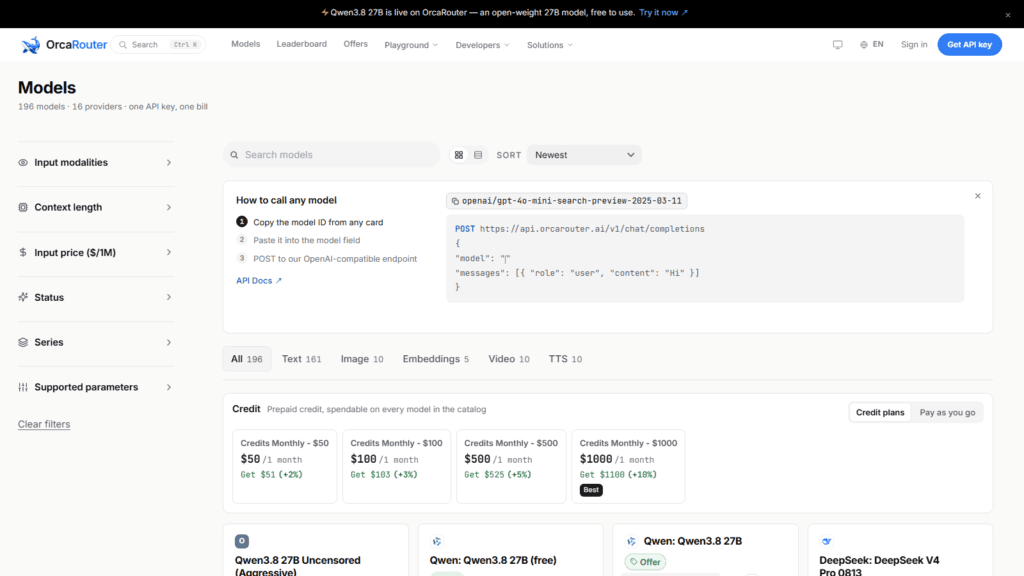Click step 3 POST to OpenAI-compatible endpoint

[x=327, y=259]
